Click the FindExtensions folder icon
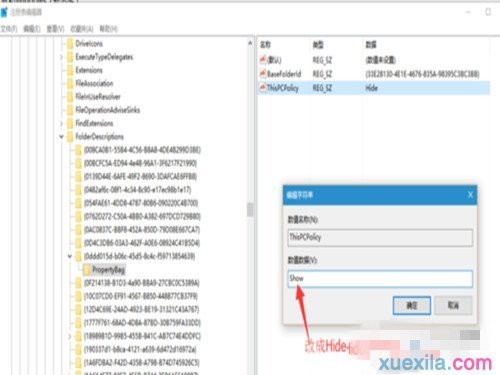This screenshot has width=500, height=375. [70, 123]
